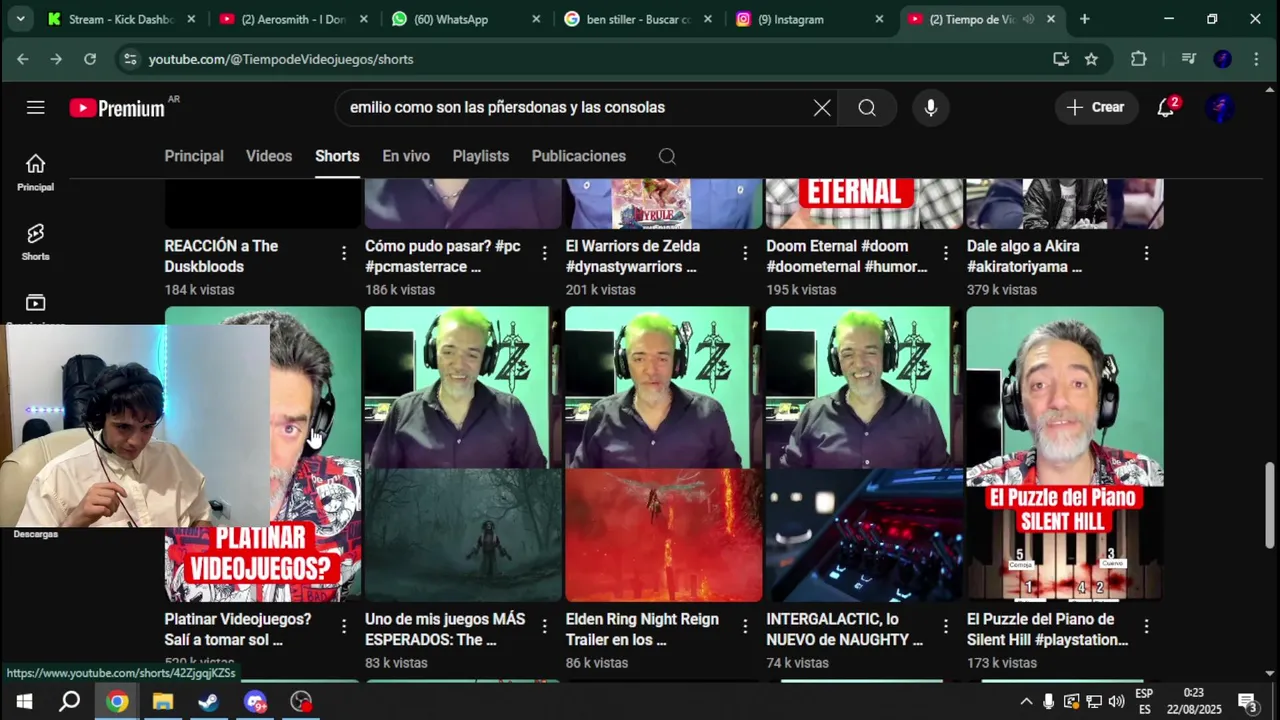Switch to channel Principal tab
Viewport: 1280px width, 720px height.
click(194, 156)
